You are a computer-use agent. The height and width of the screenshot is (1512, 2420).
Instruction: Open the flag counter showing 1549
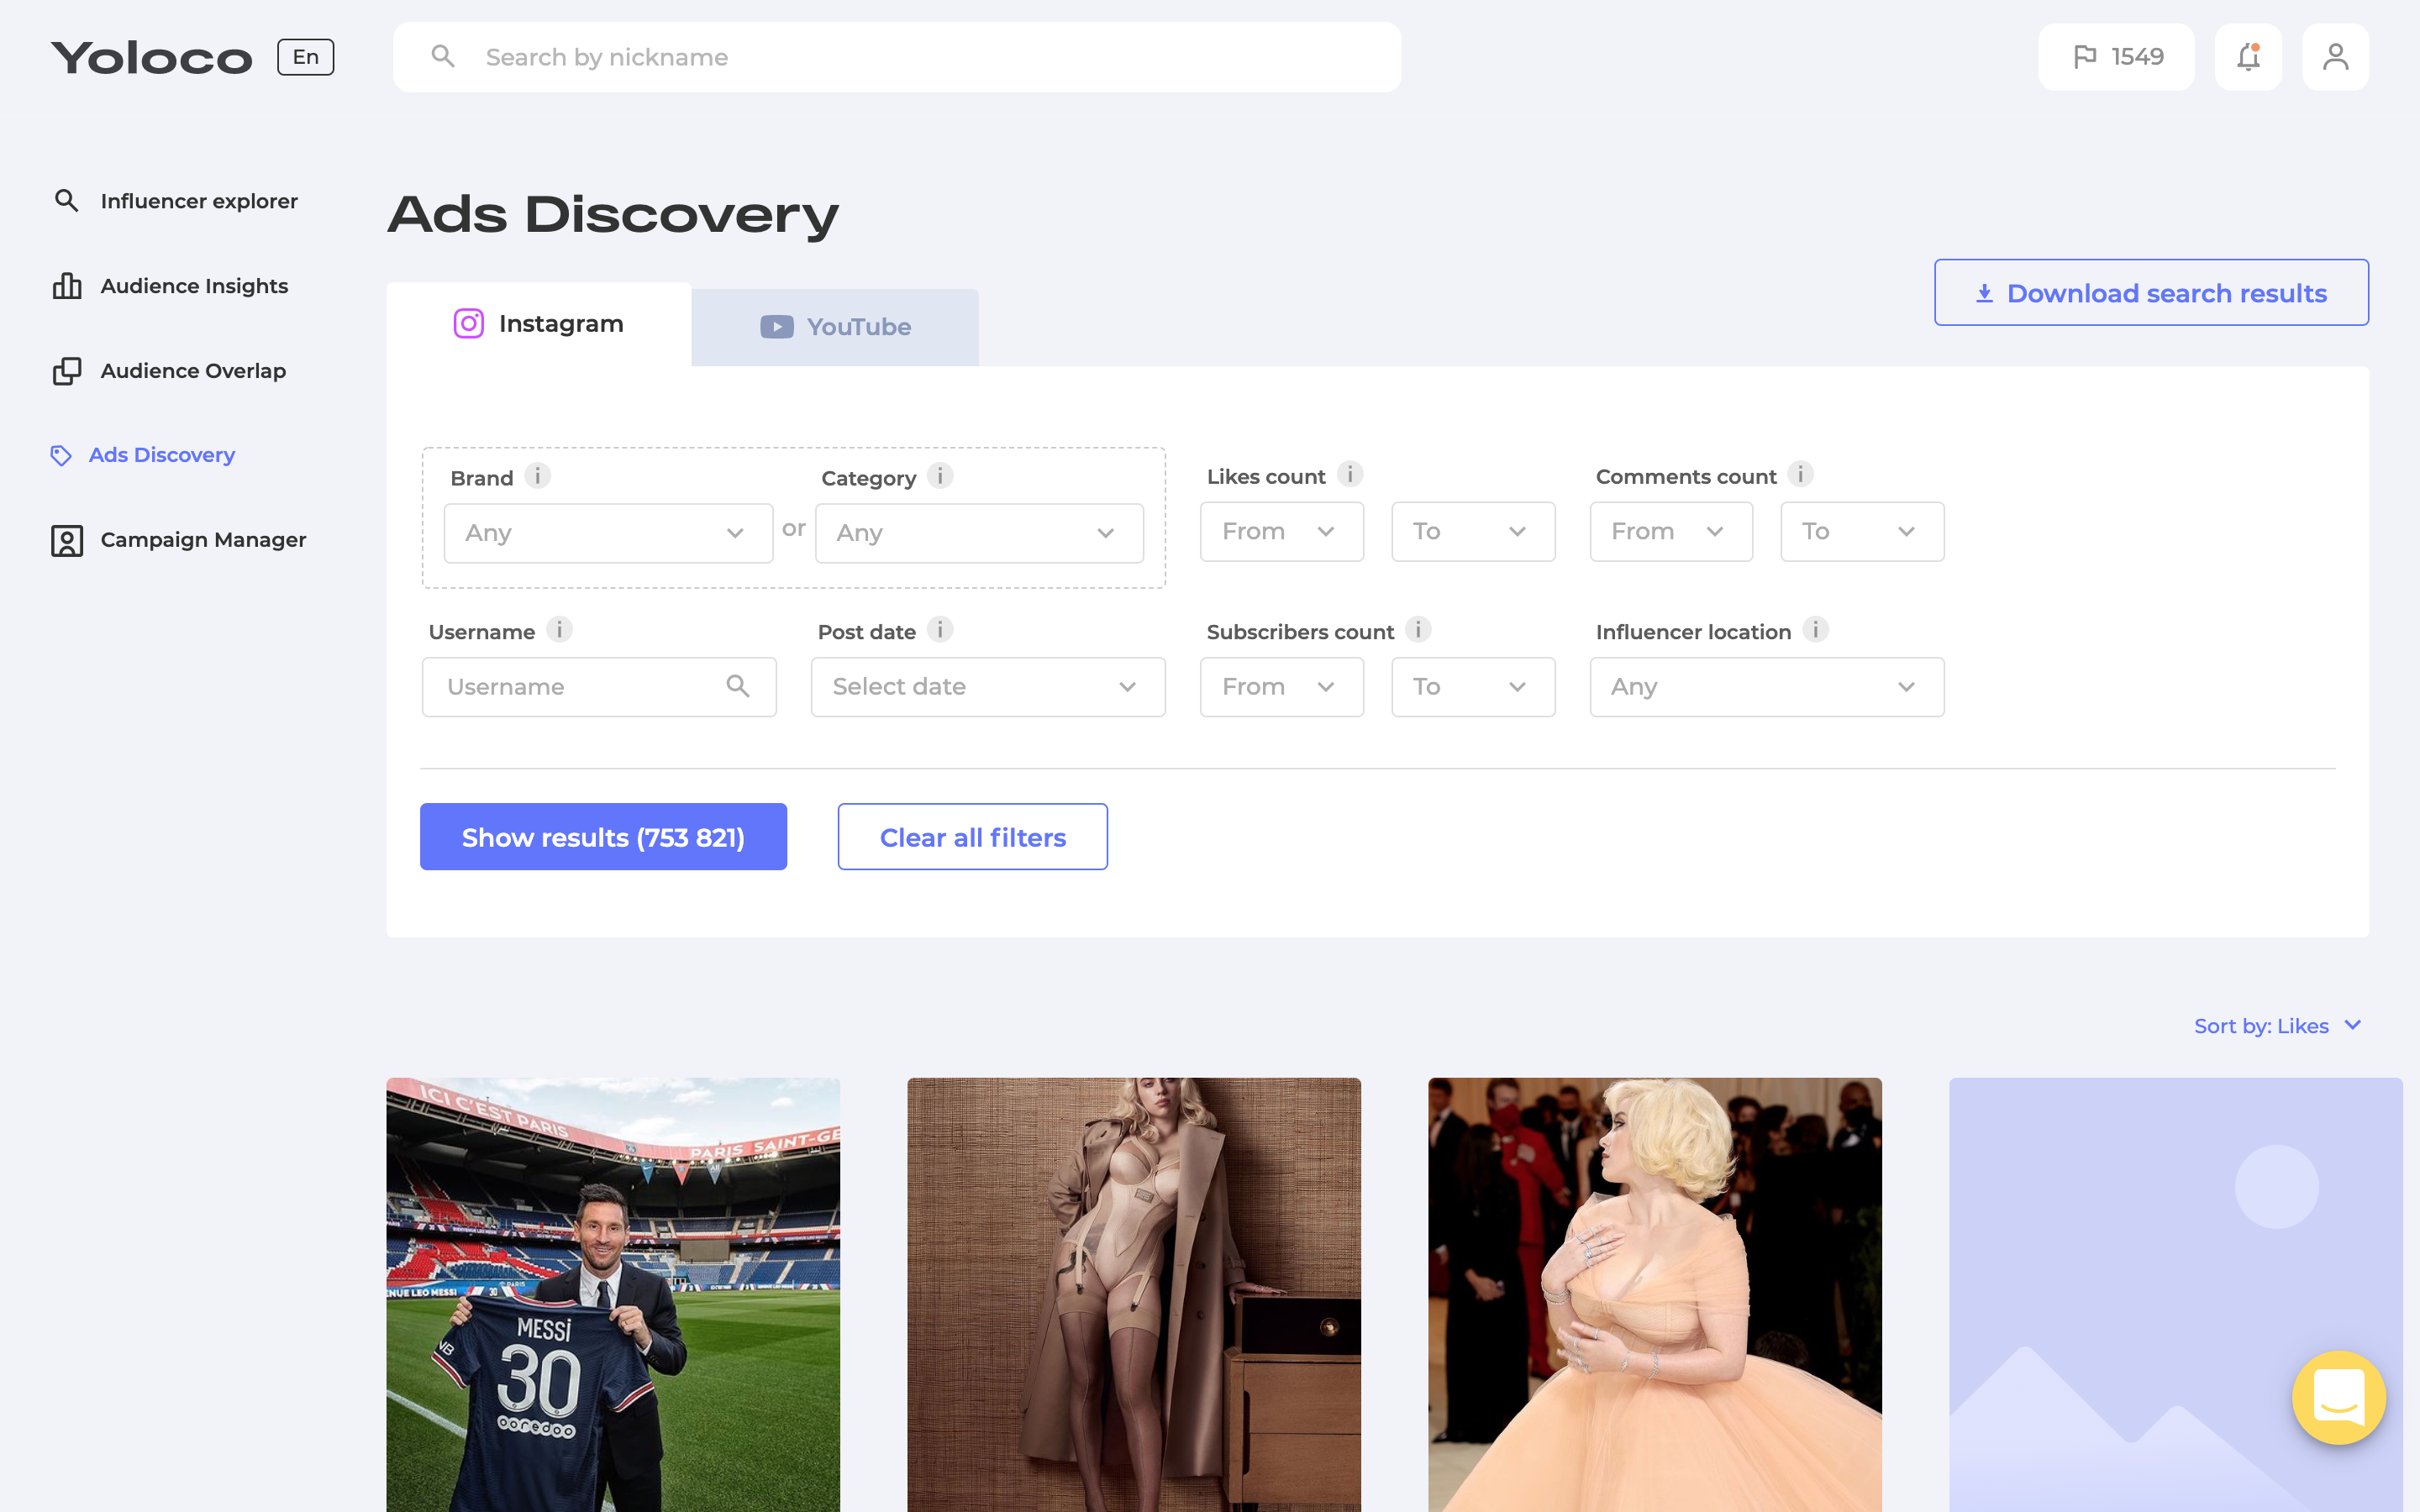point(2116,57)
